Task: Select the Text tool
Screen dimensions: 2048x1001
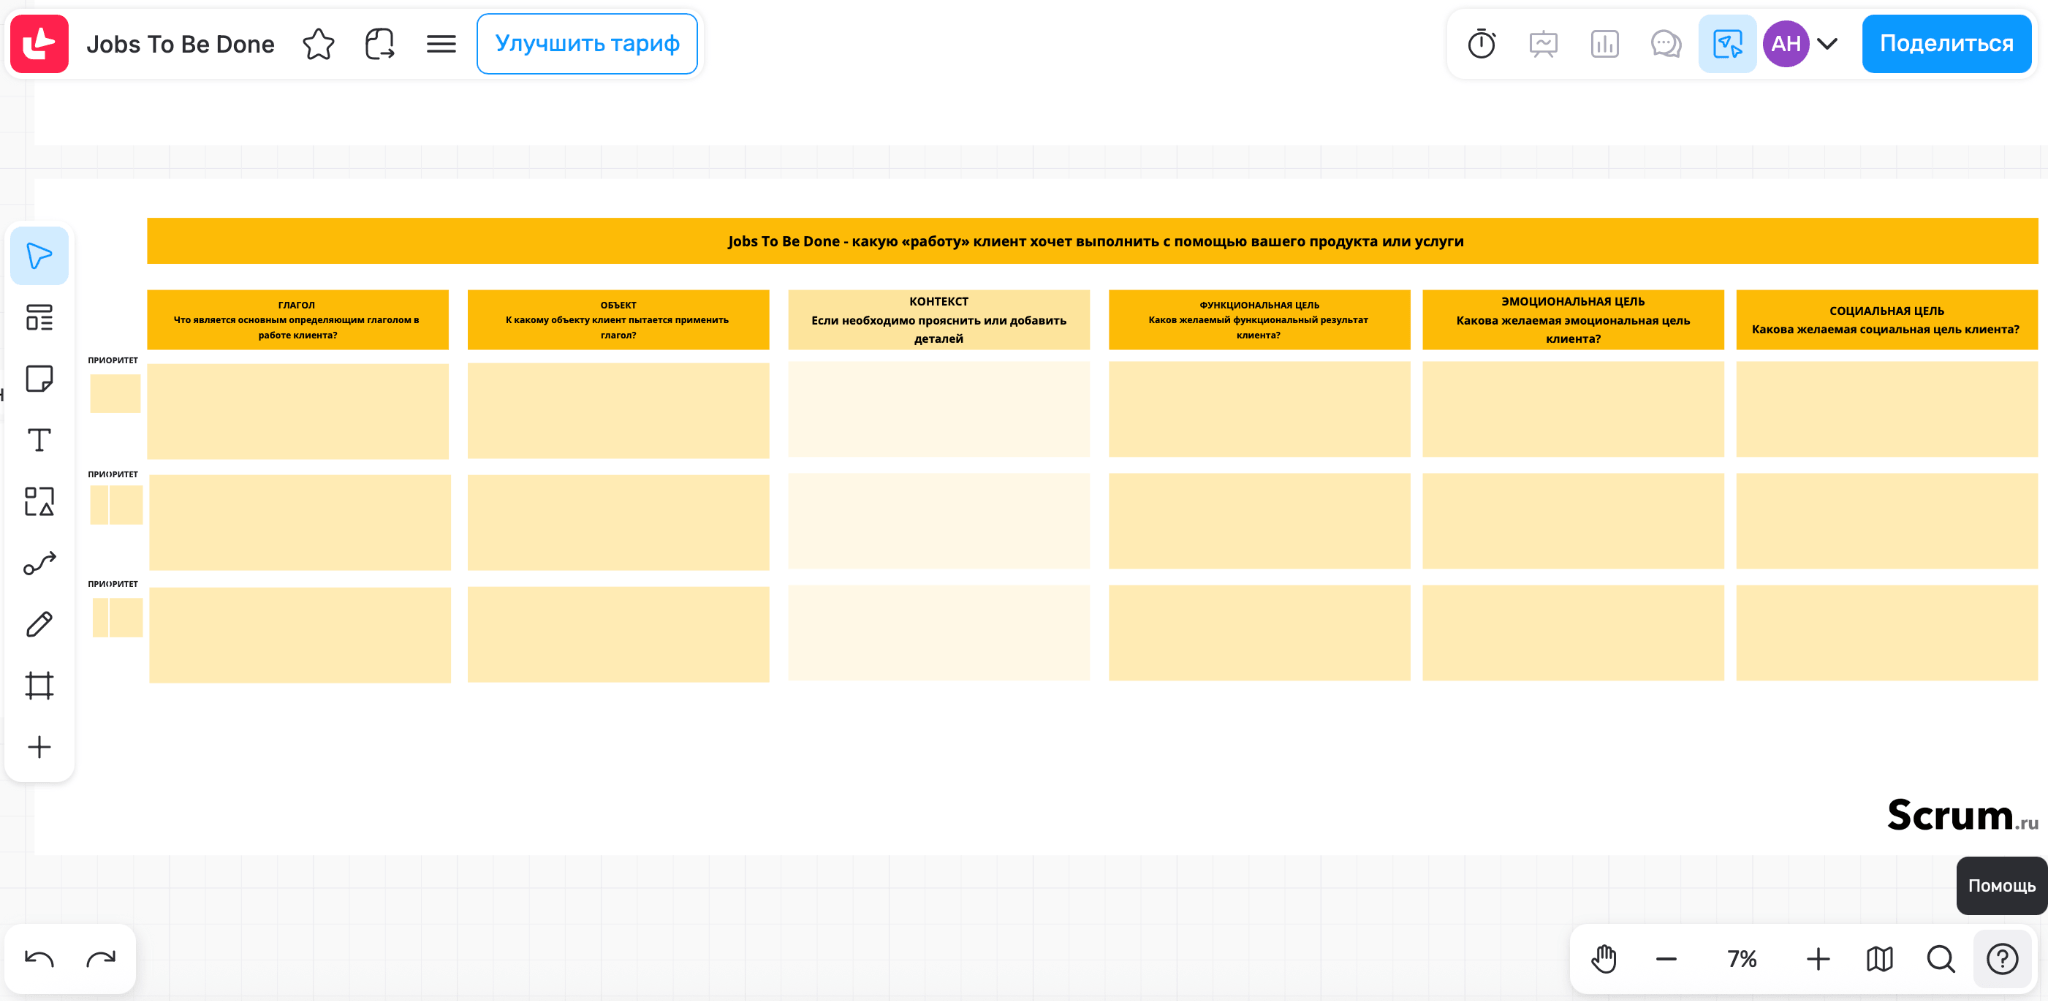Action: coord(40,440)
